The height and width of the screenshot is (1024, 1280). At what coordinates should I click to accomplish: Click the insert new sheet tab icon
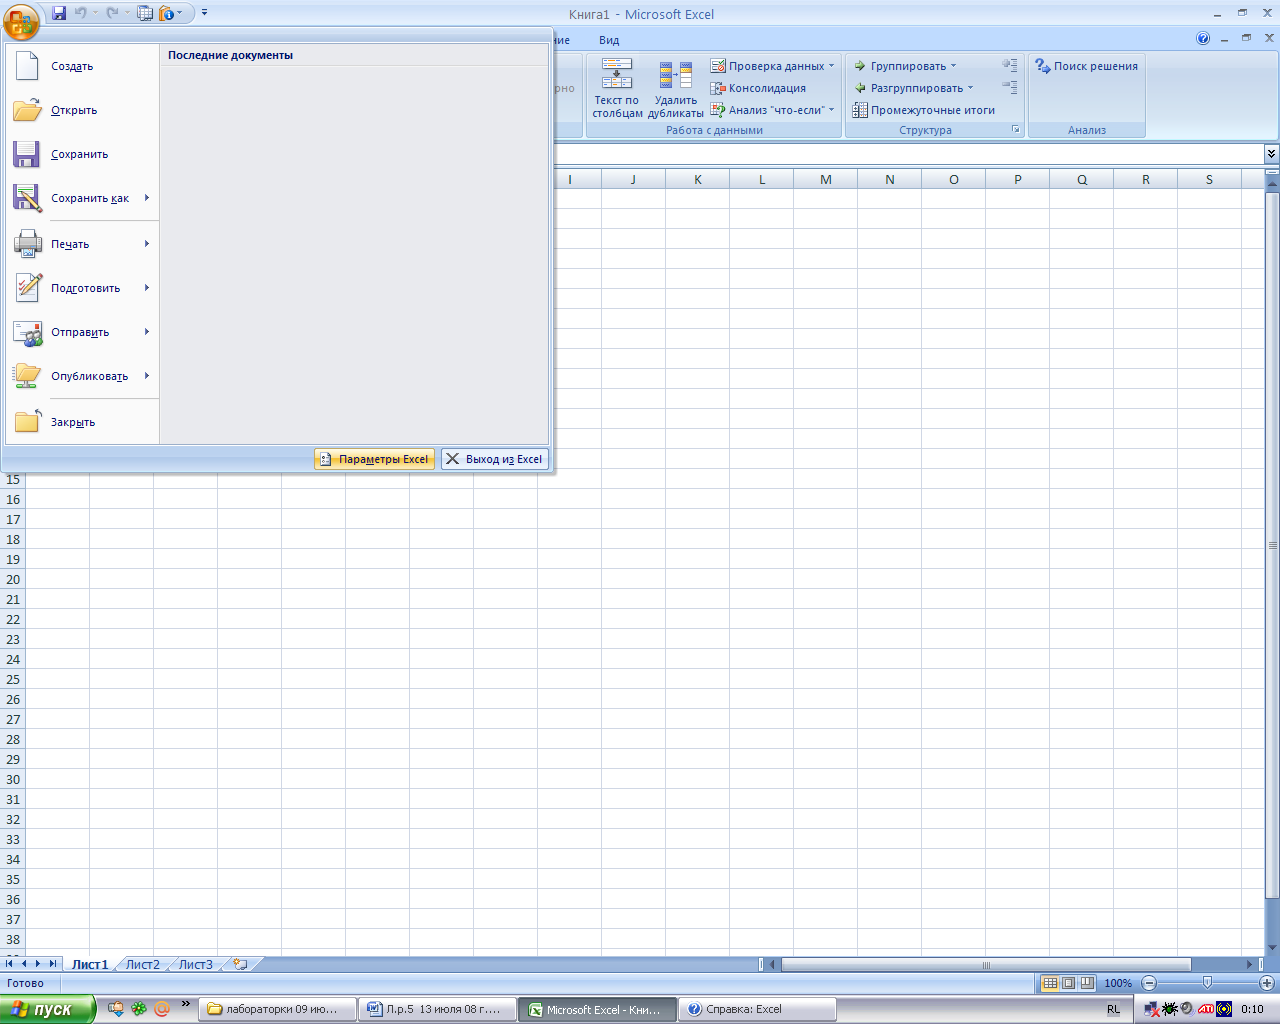[240, 965]
